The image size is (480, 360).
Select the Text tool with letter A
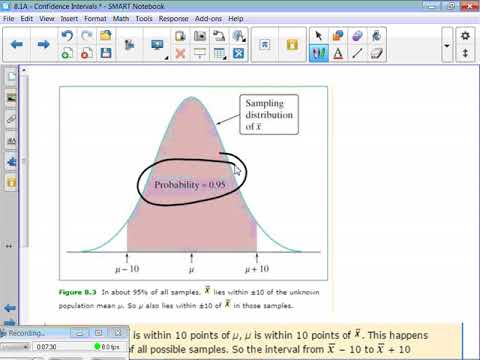point(338,53)
